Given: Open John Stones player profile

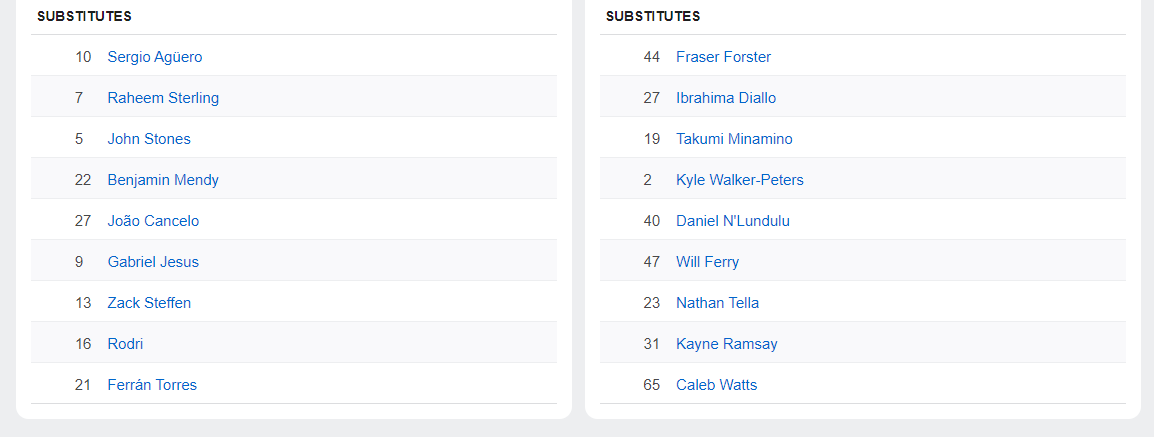Looking at the screenshot, I should (149, 139).
